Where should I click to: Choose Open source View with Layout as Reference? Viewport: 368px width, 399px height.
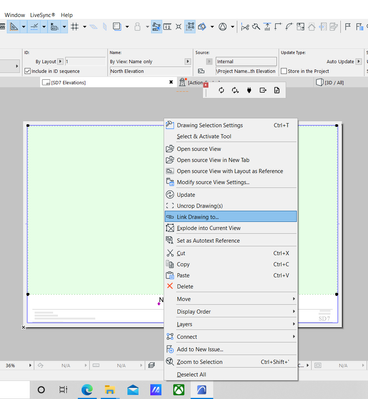[x=231, y=171]
